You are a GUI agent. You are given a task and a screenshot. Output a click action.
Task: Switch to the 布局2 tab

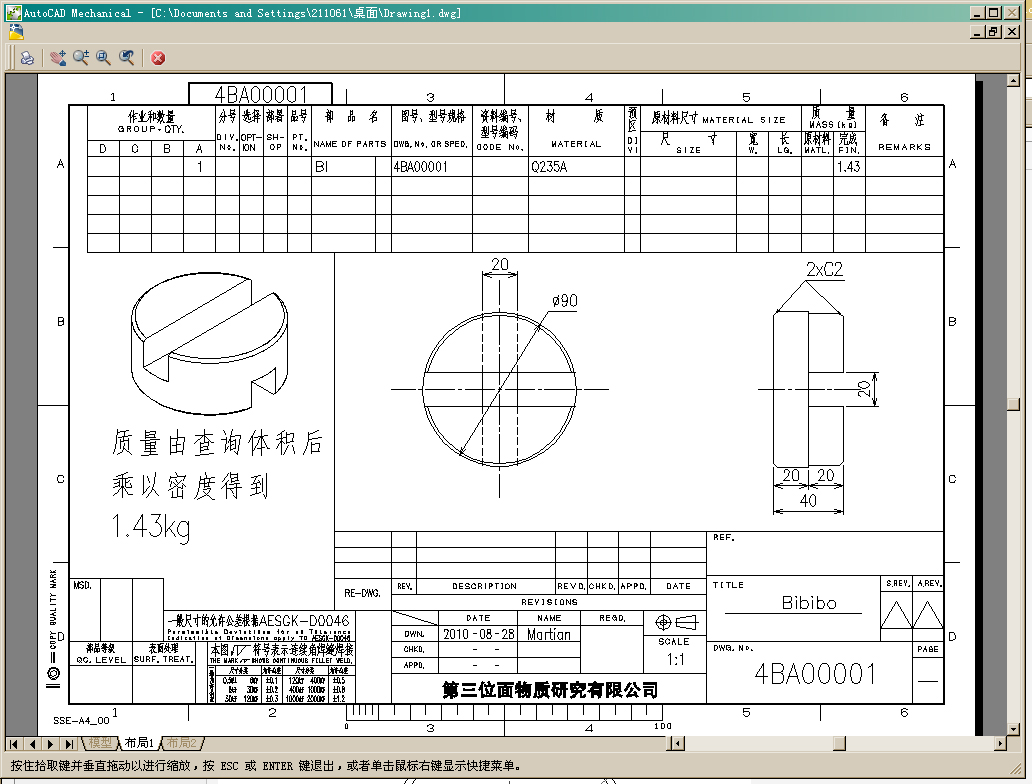click(182, 743)
